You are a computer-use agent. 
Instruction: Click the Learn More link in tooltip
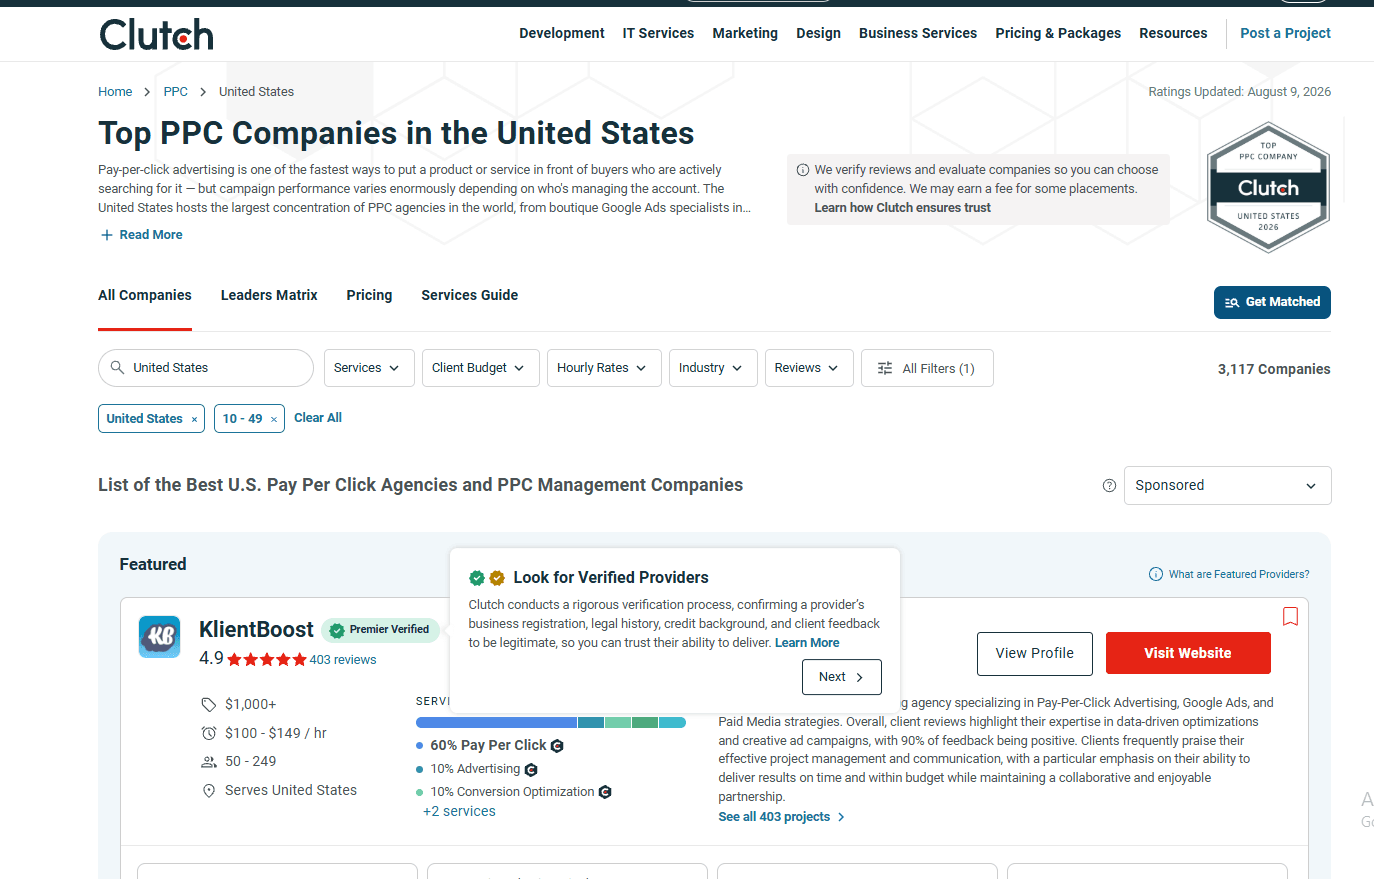807,643
